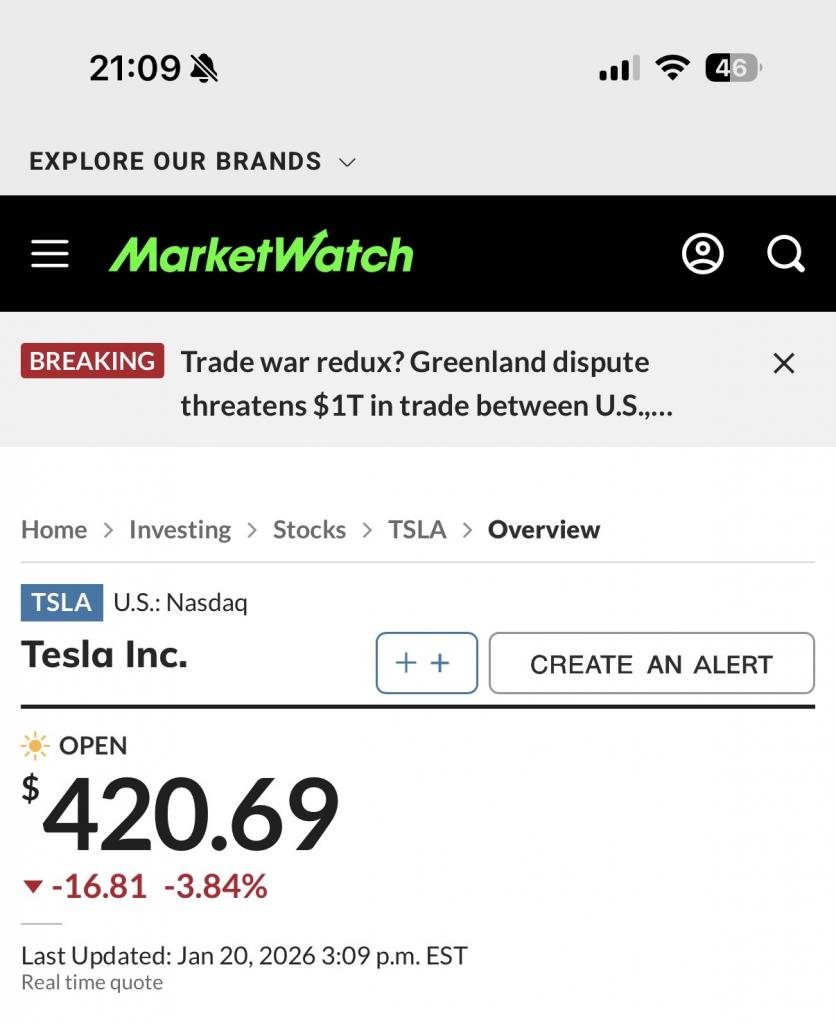This screenshot has width=836, height=1024.
Task: Click the MarketWatch logo
Action: pos(261,253)
